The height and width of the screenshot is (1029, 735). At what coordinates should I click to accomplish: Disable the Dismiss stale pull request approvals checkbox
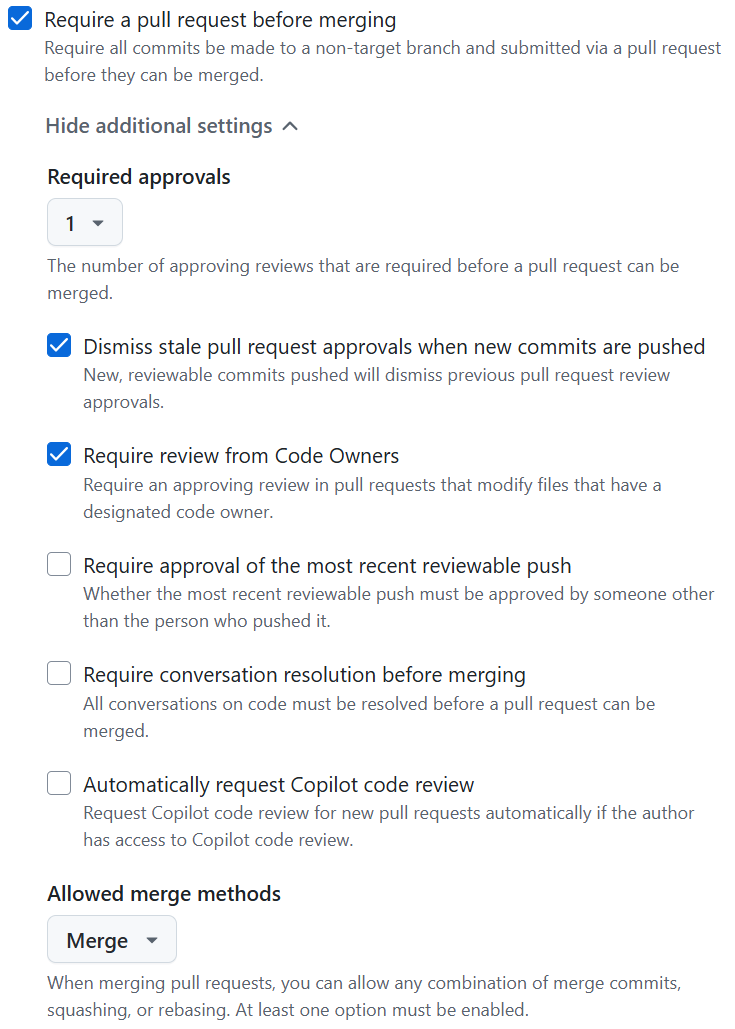(59, 346)
